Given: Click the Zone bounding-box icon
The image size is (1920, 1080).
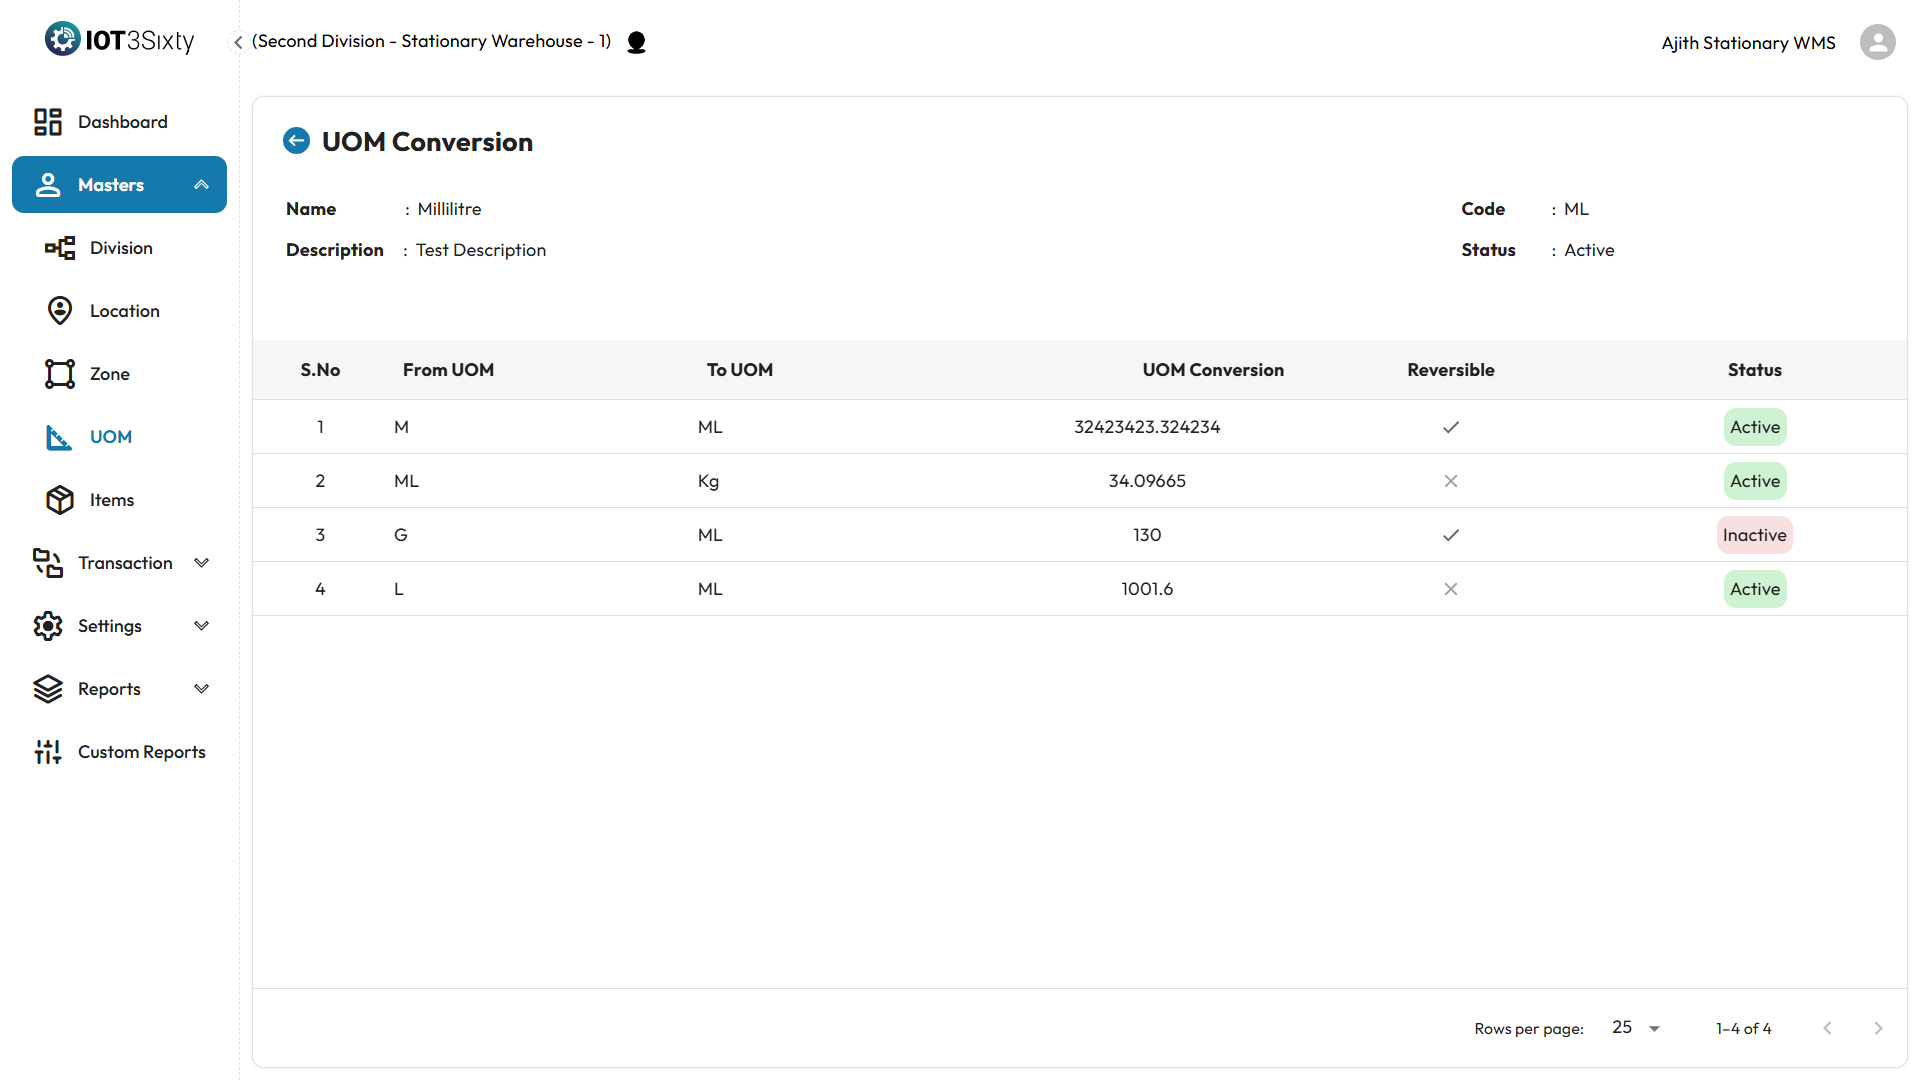Looking at the screenshot, I should click(60, 374).
